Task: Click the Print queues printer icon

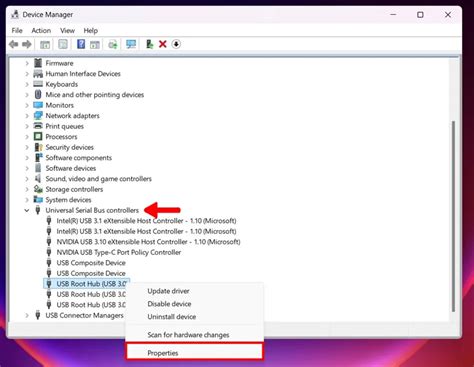Action: tap(38, 126)
